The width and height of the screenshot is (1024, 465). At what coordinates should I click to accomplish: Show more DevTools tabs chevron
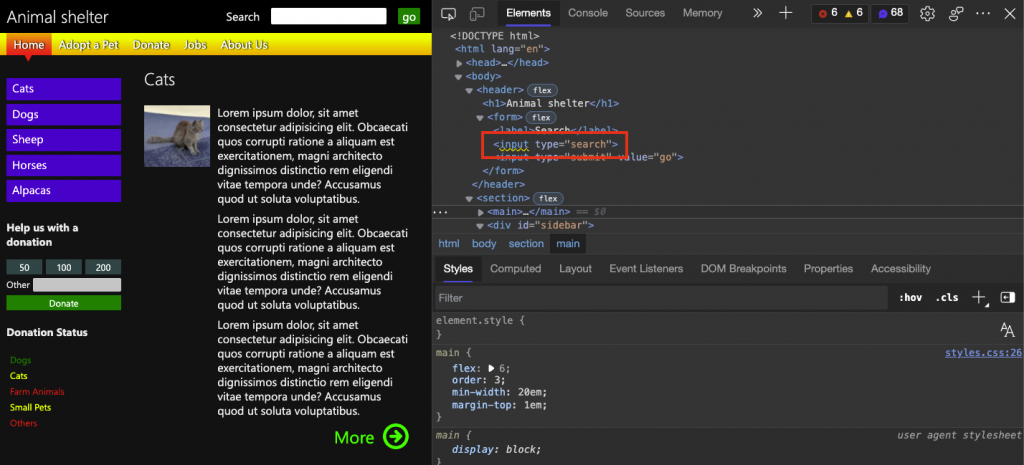(x=758, y=13)
